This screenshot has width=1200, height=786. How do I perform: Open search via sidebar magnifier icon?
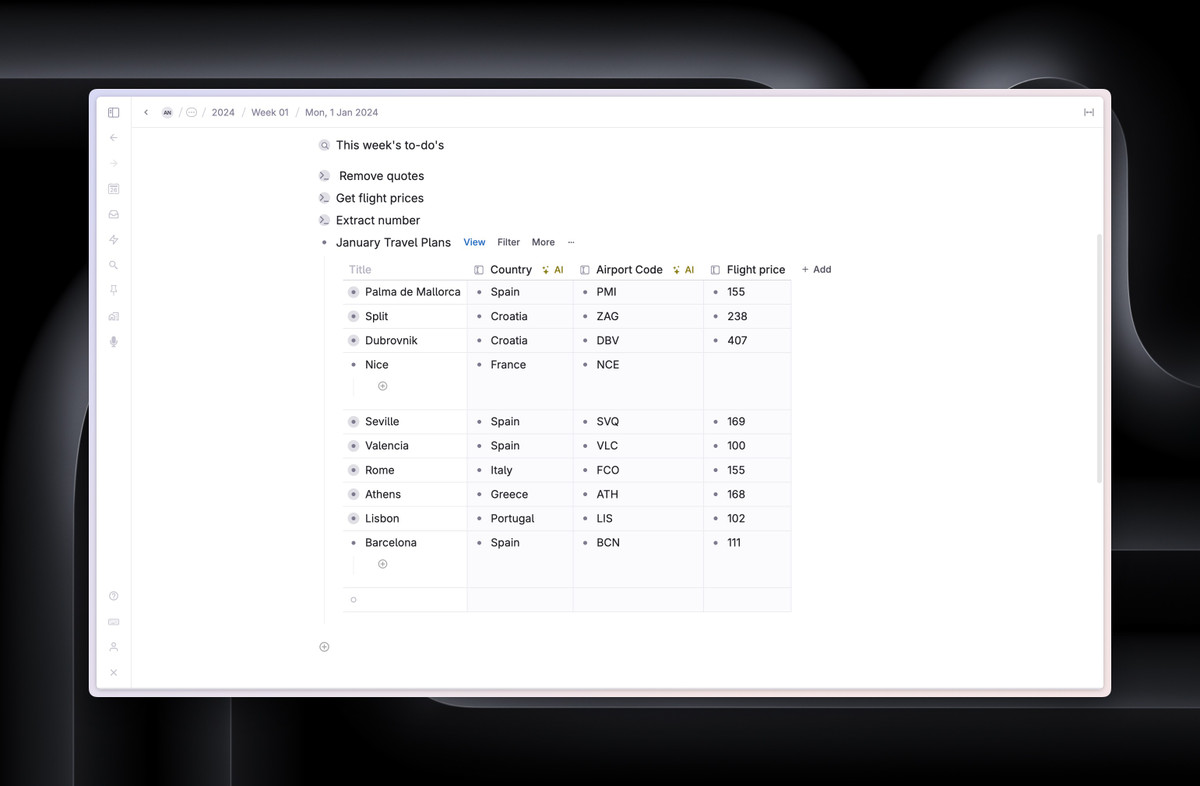[x=114, y=265]
